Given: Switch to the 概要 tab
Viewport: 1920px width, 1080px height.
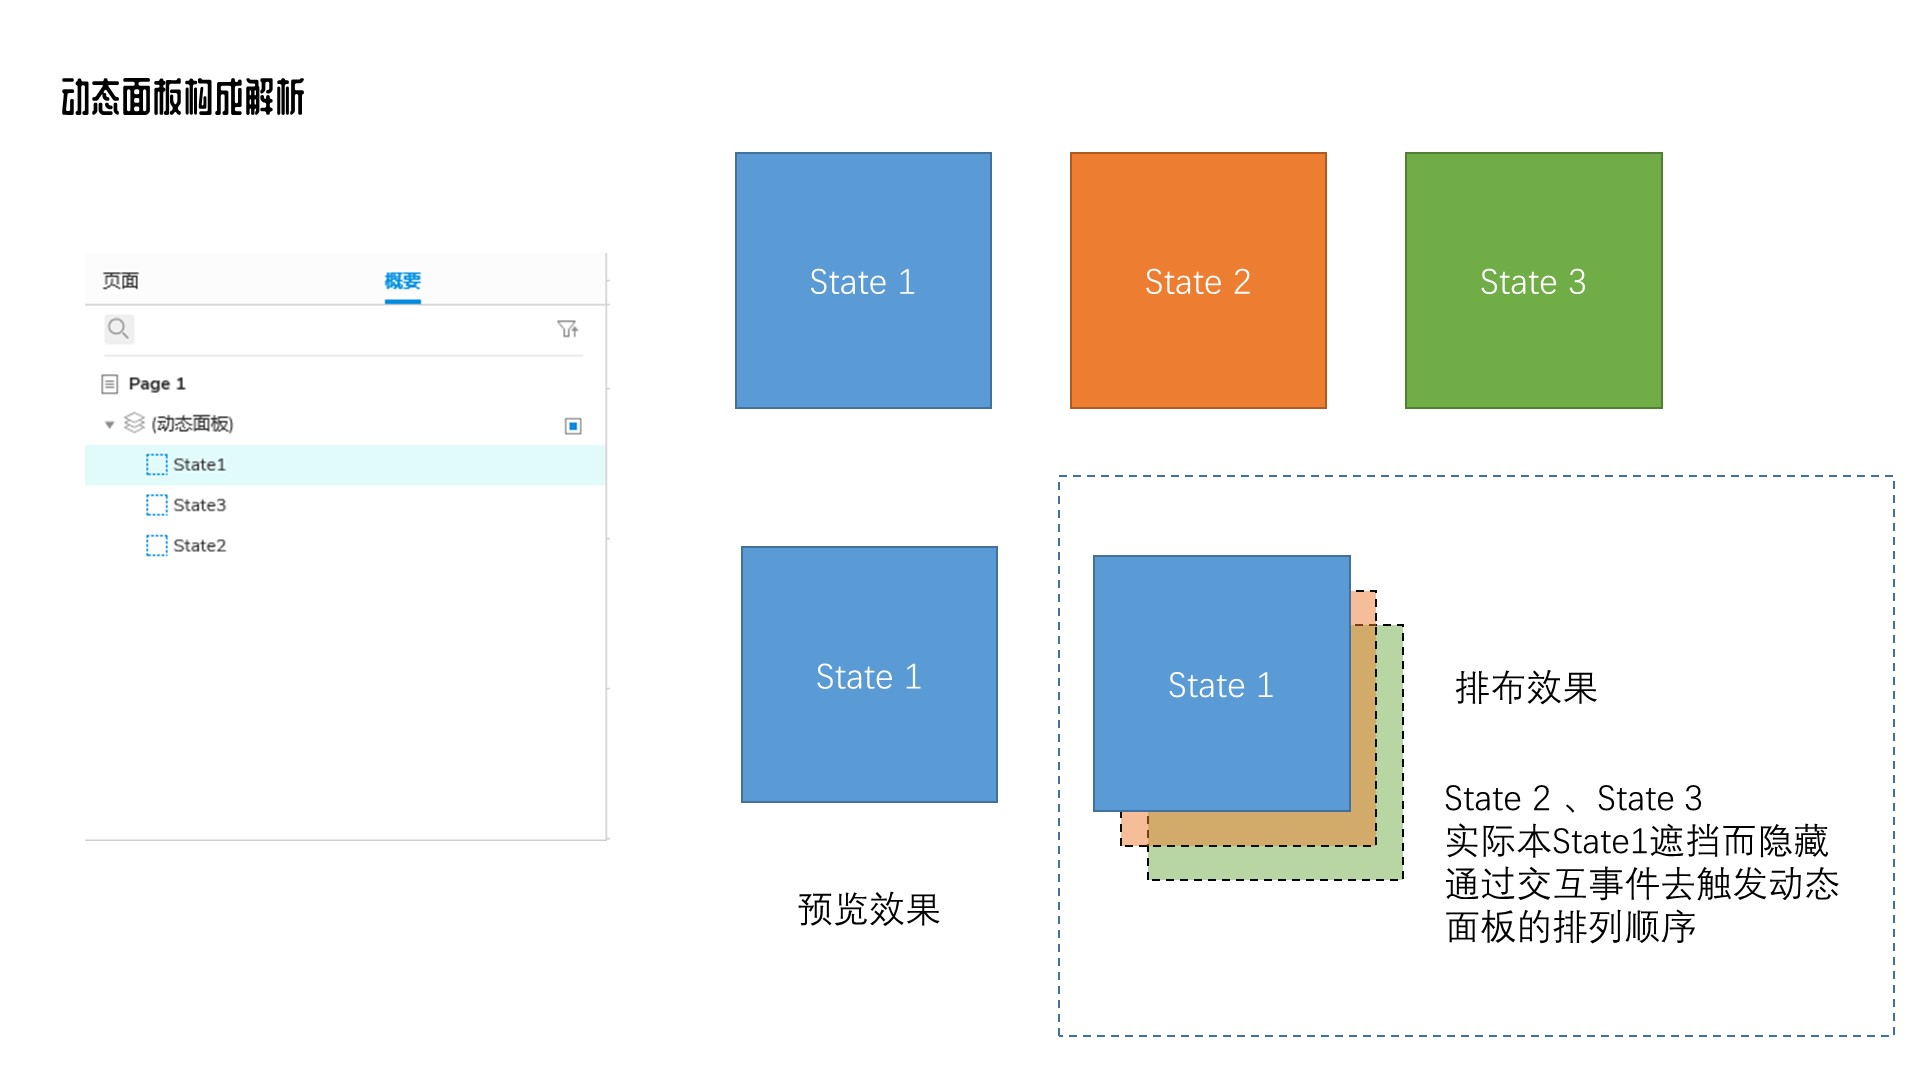Looking at the screenshot, I should point(402,281).
